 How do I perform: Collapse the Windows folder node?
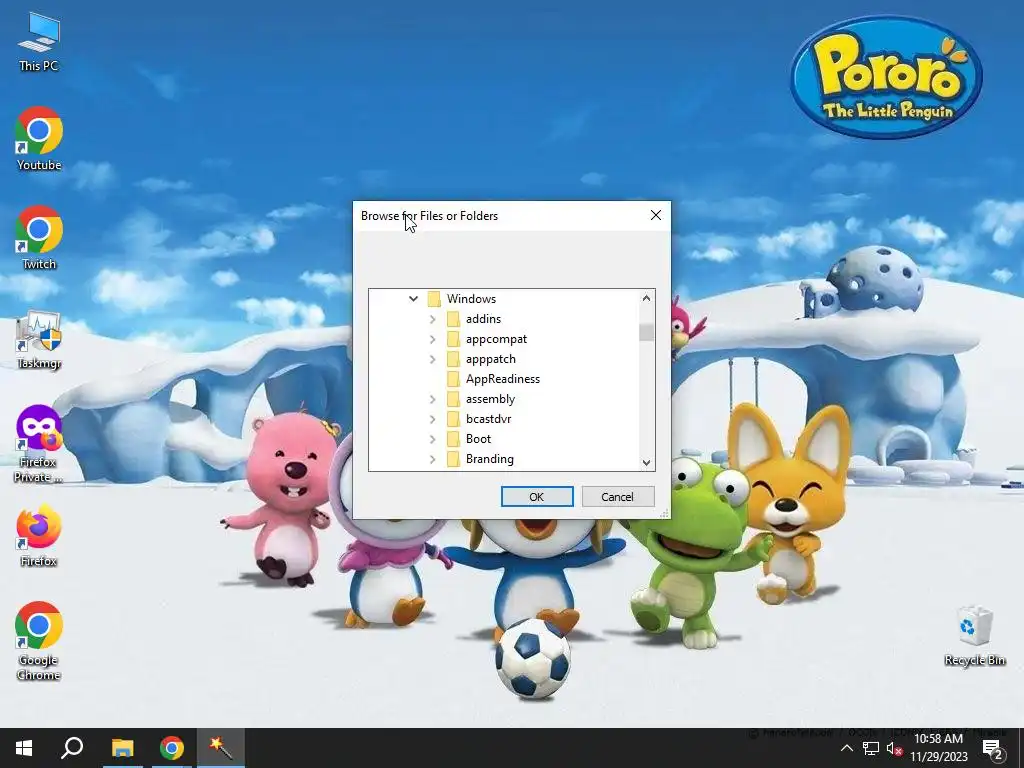click(x=413, y=298)
